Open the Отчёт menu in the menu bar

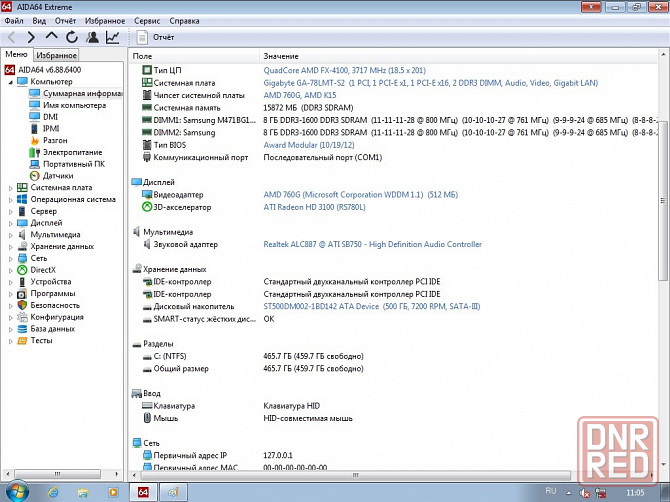pos(65,21)
